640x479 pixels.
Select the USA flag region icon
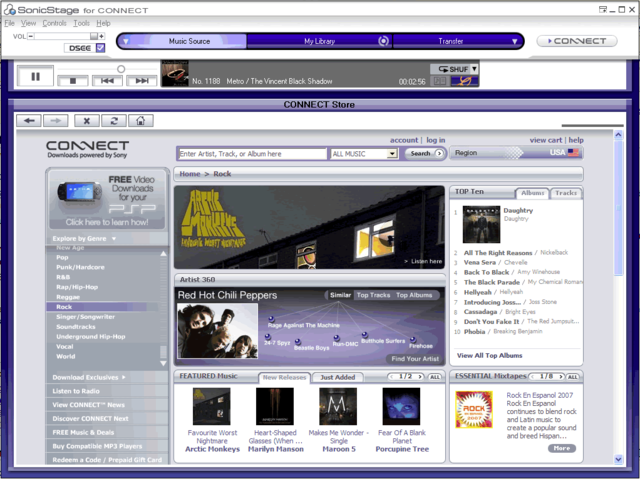tap(573, 153)
